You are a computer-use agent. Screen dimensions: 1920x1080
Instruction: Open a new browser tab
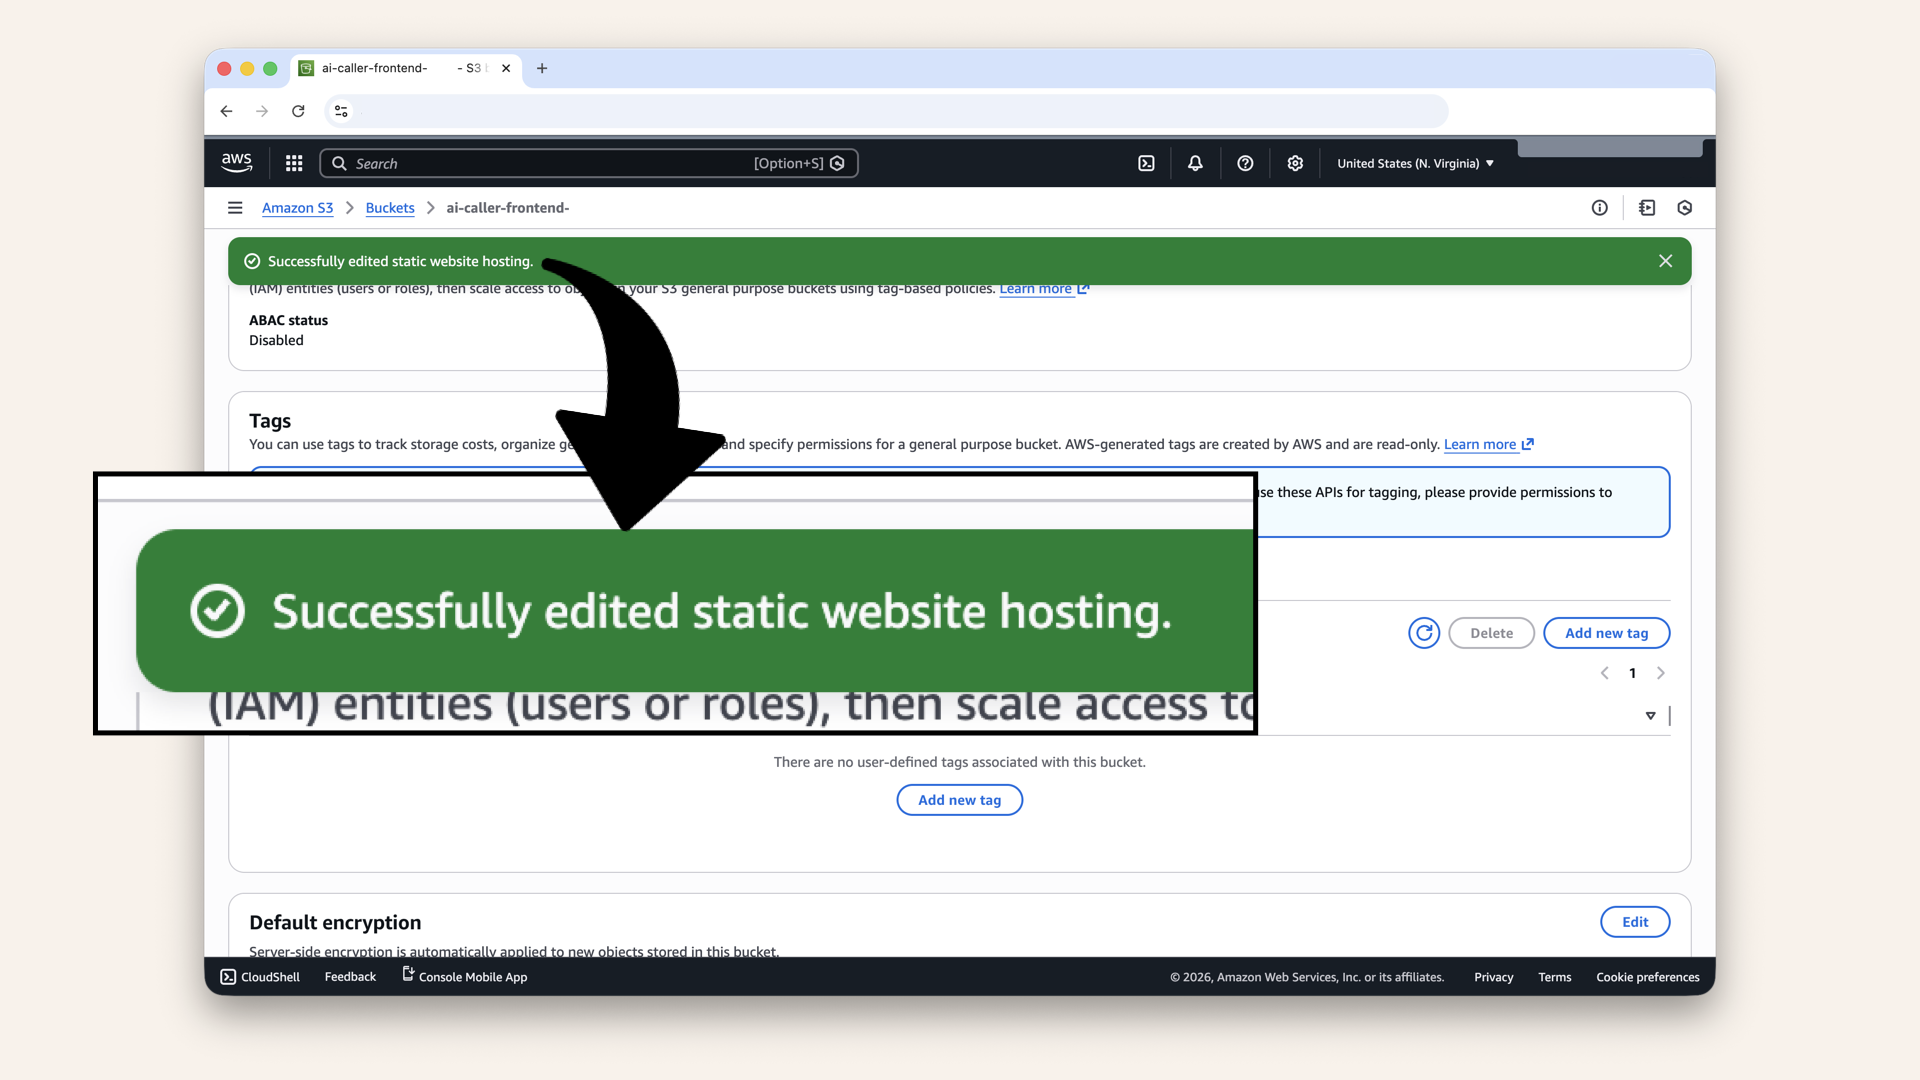tap(542, 68)
